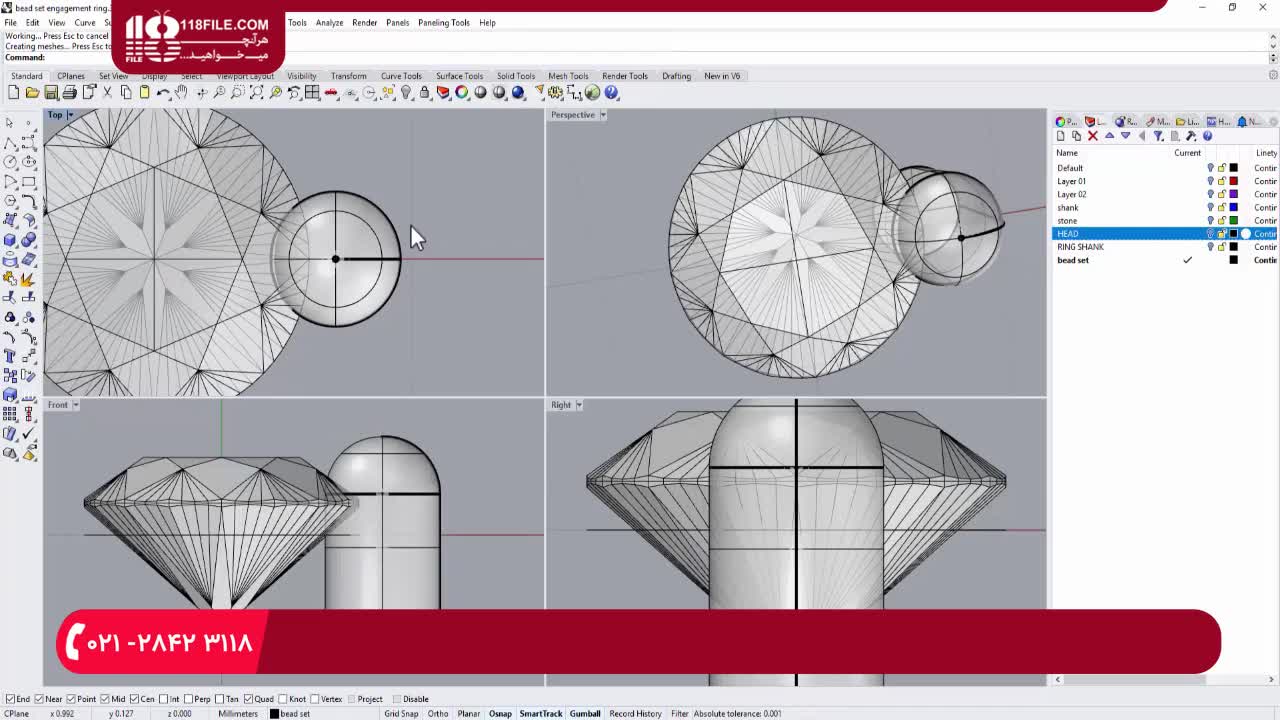The width and height of the screenshot is (1280, 720).
Task: Enable the Int osnap checkbox
Action: (x=163, y=699)
